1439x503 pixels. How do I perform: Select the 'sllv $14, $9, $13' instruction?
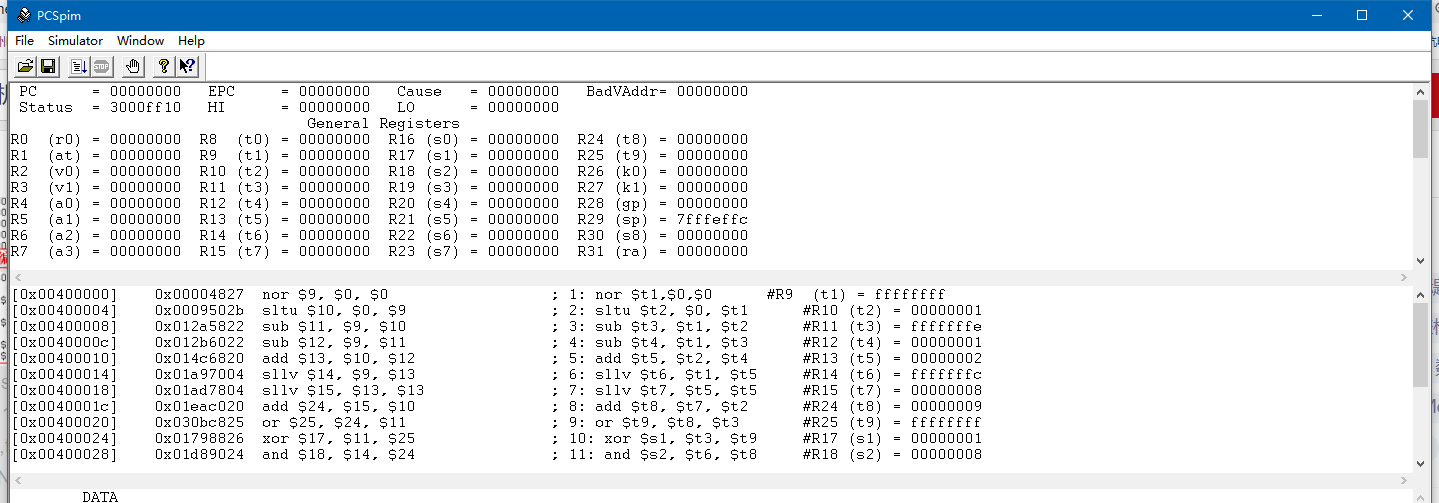coord(338,375)
